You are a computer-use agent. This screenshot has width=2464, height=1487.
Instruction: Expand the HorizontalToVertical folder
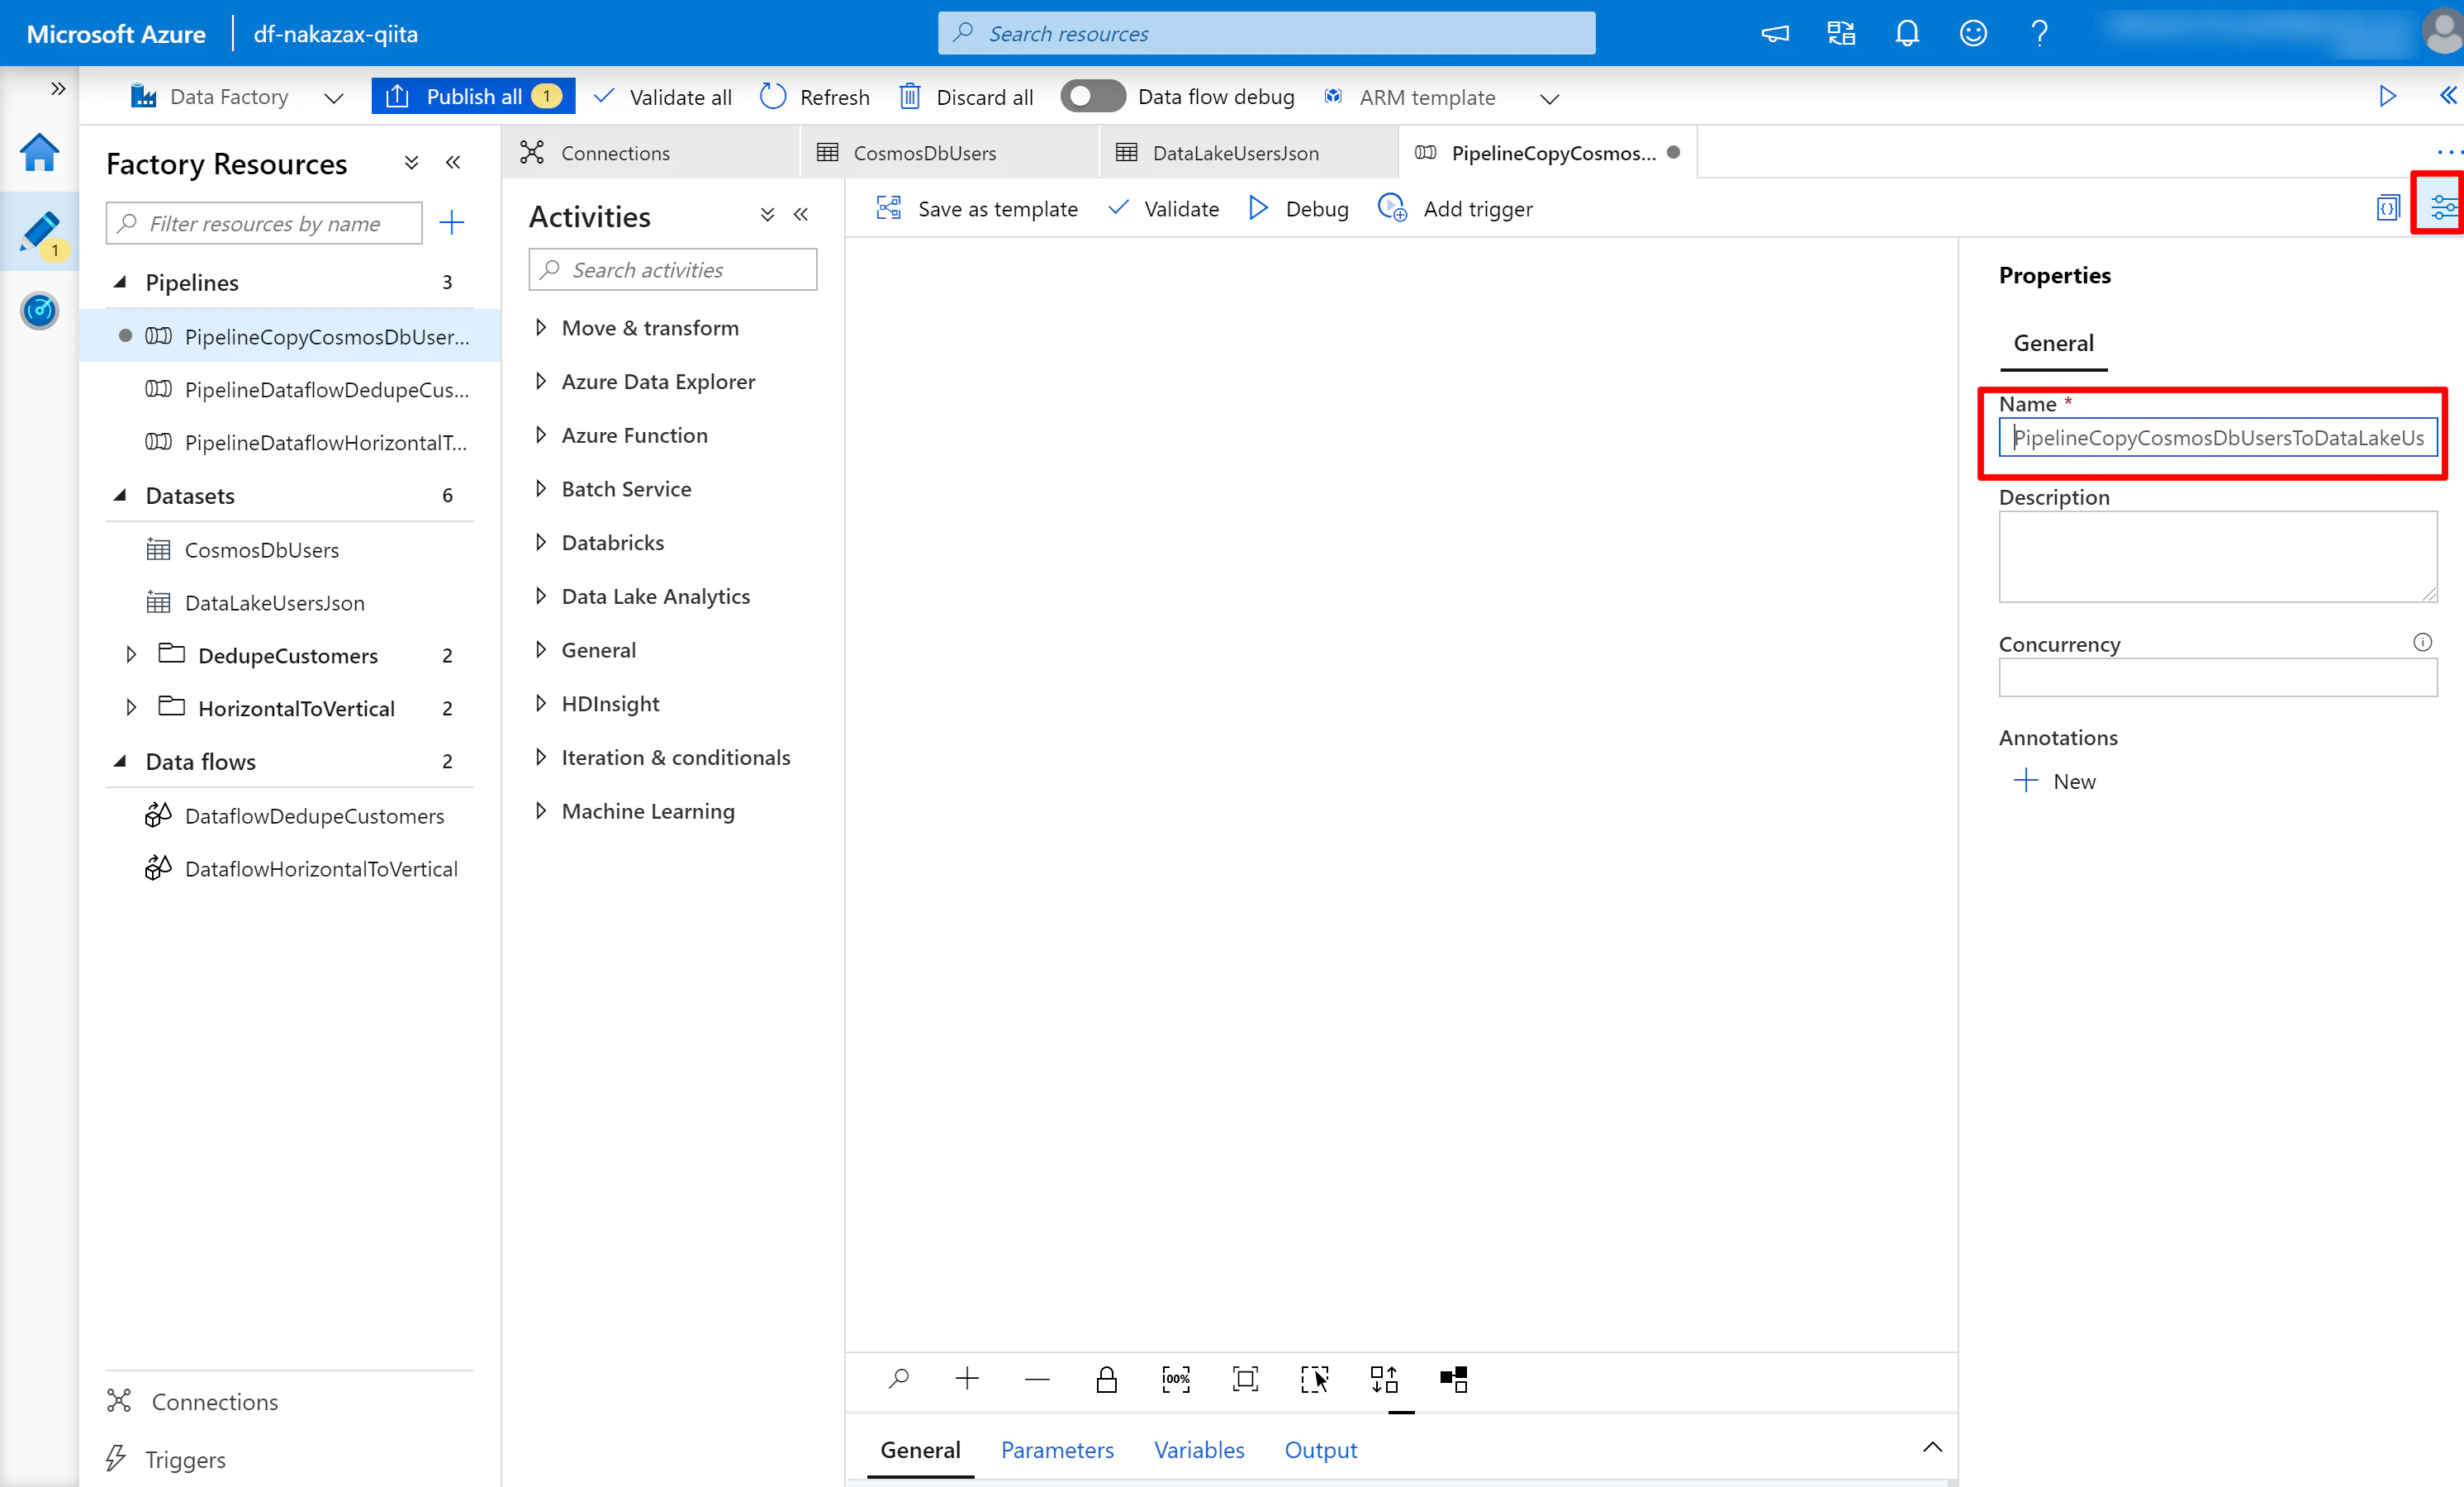pos(131,708)
